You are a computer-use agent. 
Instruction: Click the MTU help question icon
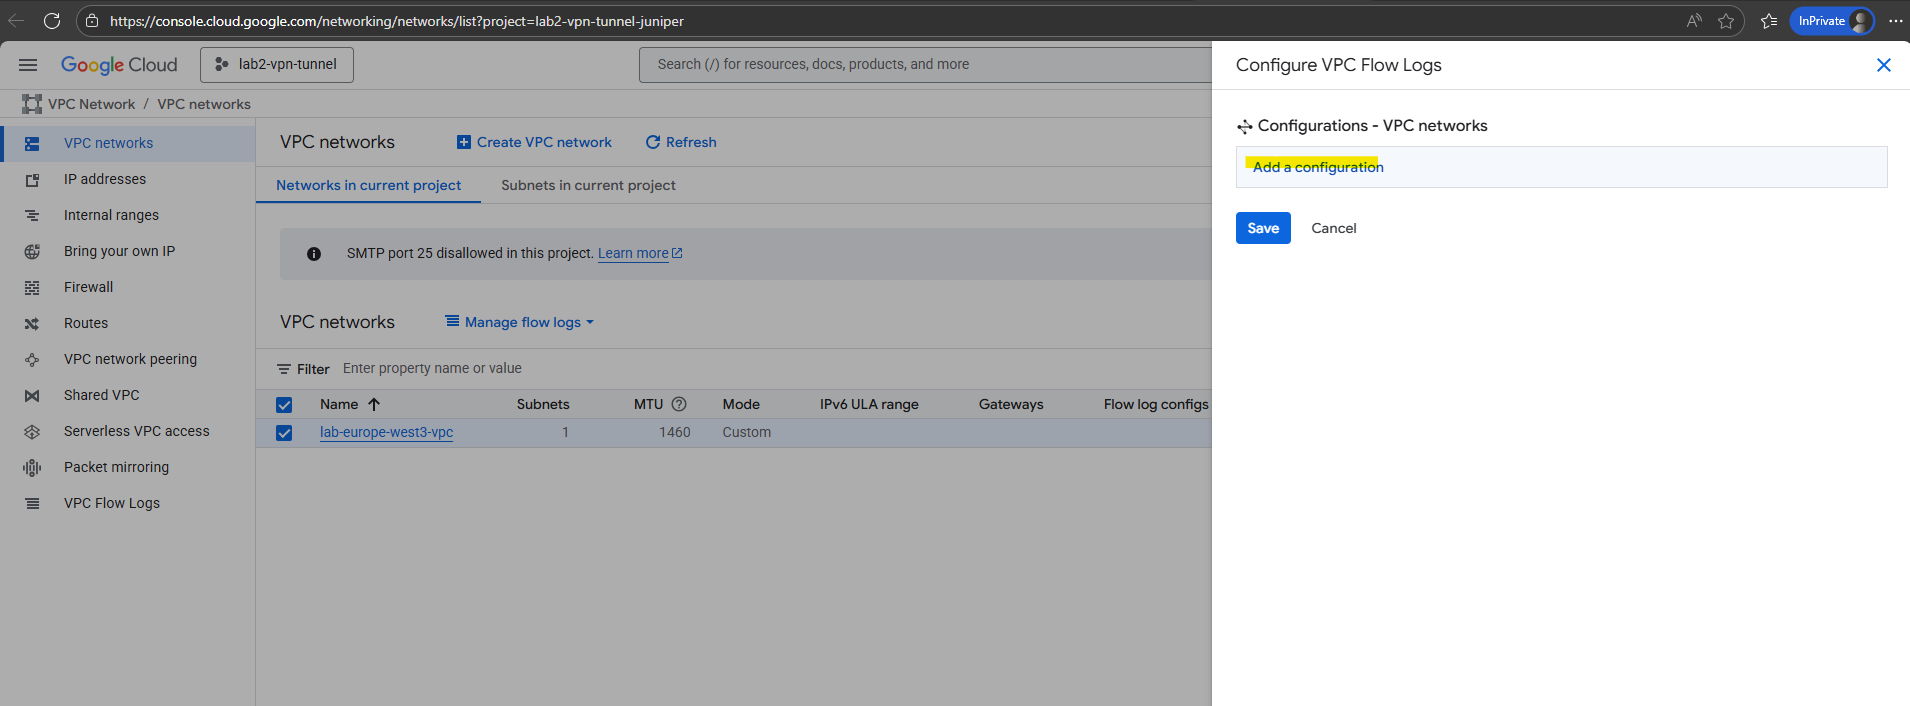[x=679, y=404]
